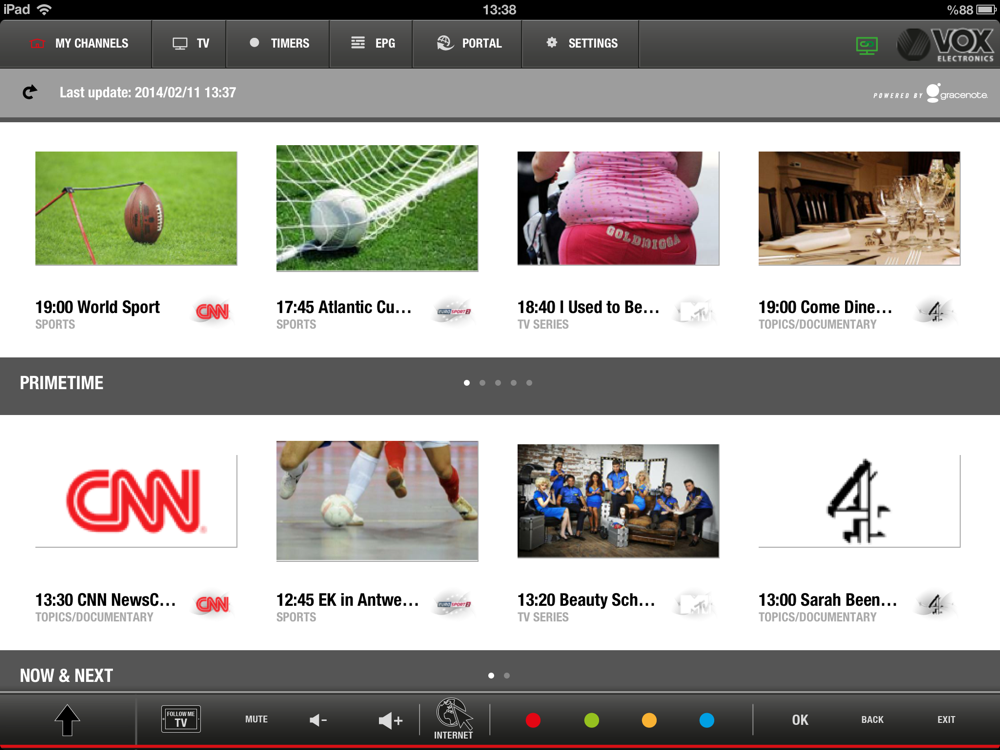Go to the Portal tab
Screen dimensions: 1000x750
(x=467, y=43)
